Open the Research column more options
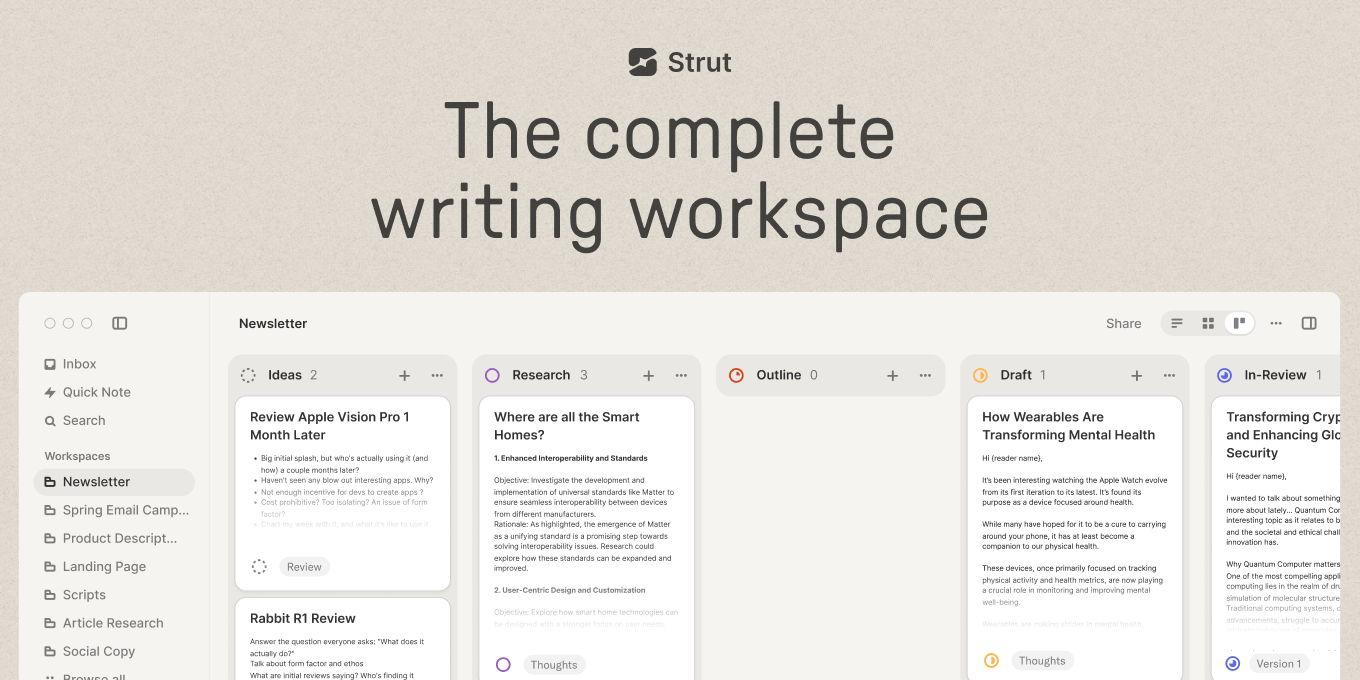The height and width of the screenshot is (680, 1360). [x=681, y=376]
